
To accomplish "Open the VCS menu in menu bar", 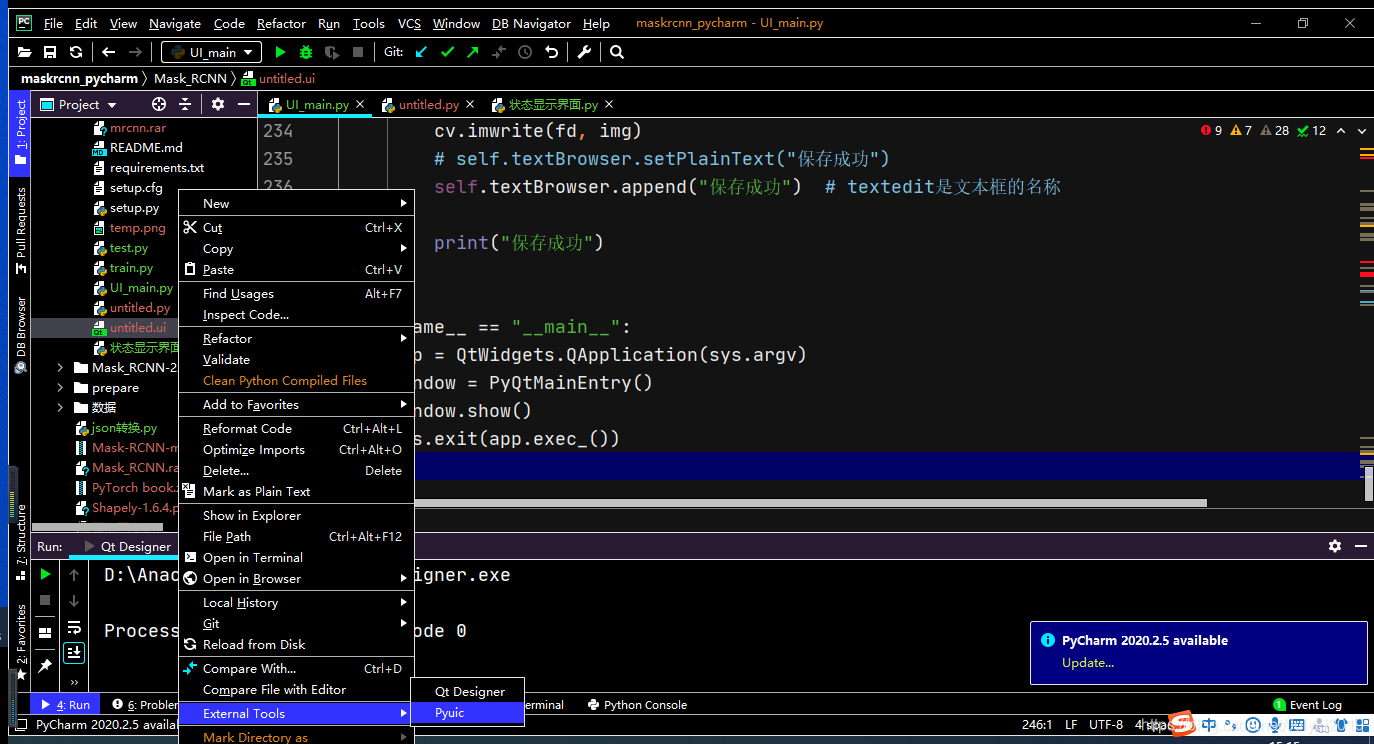I will [x=409, y=23].
